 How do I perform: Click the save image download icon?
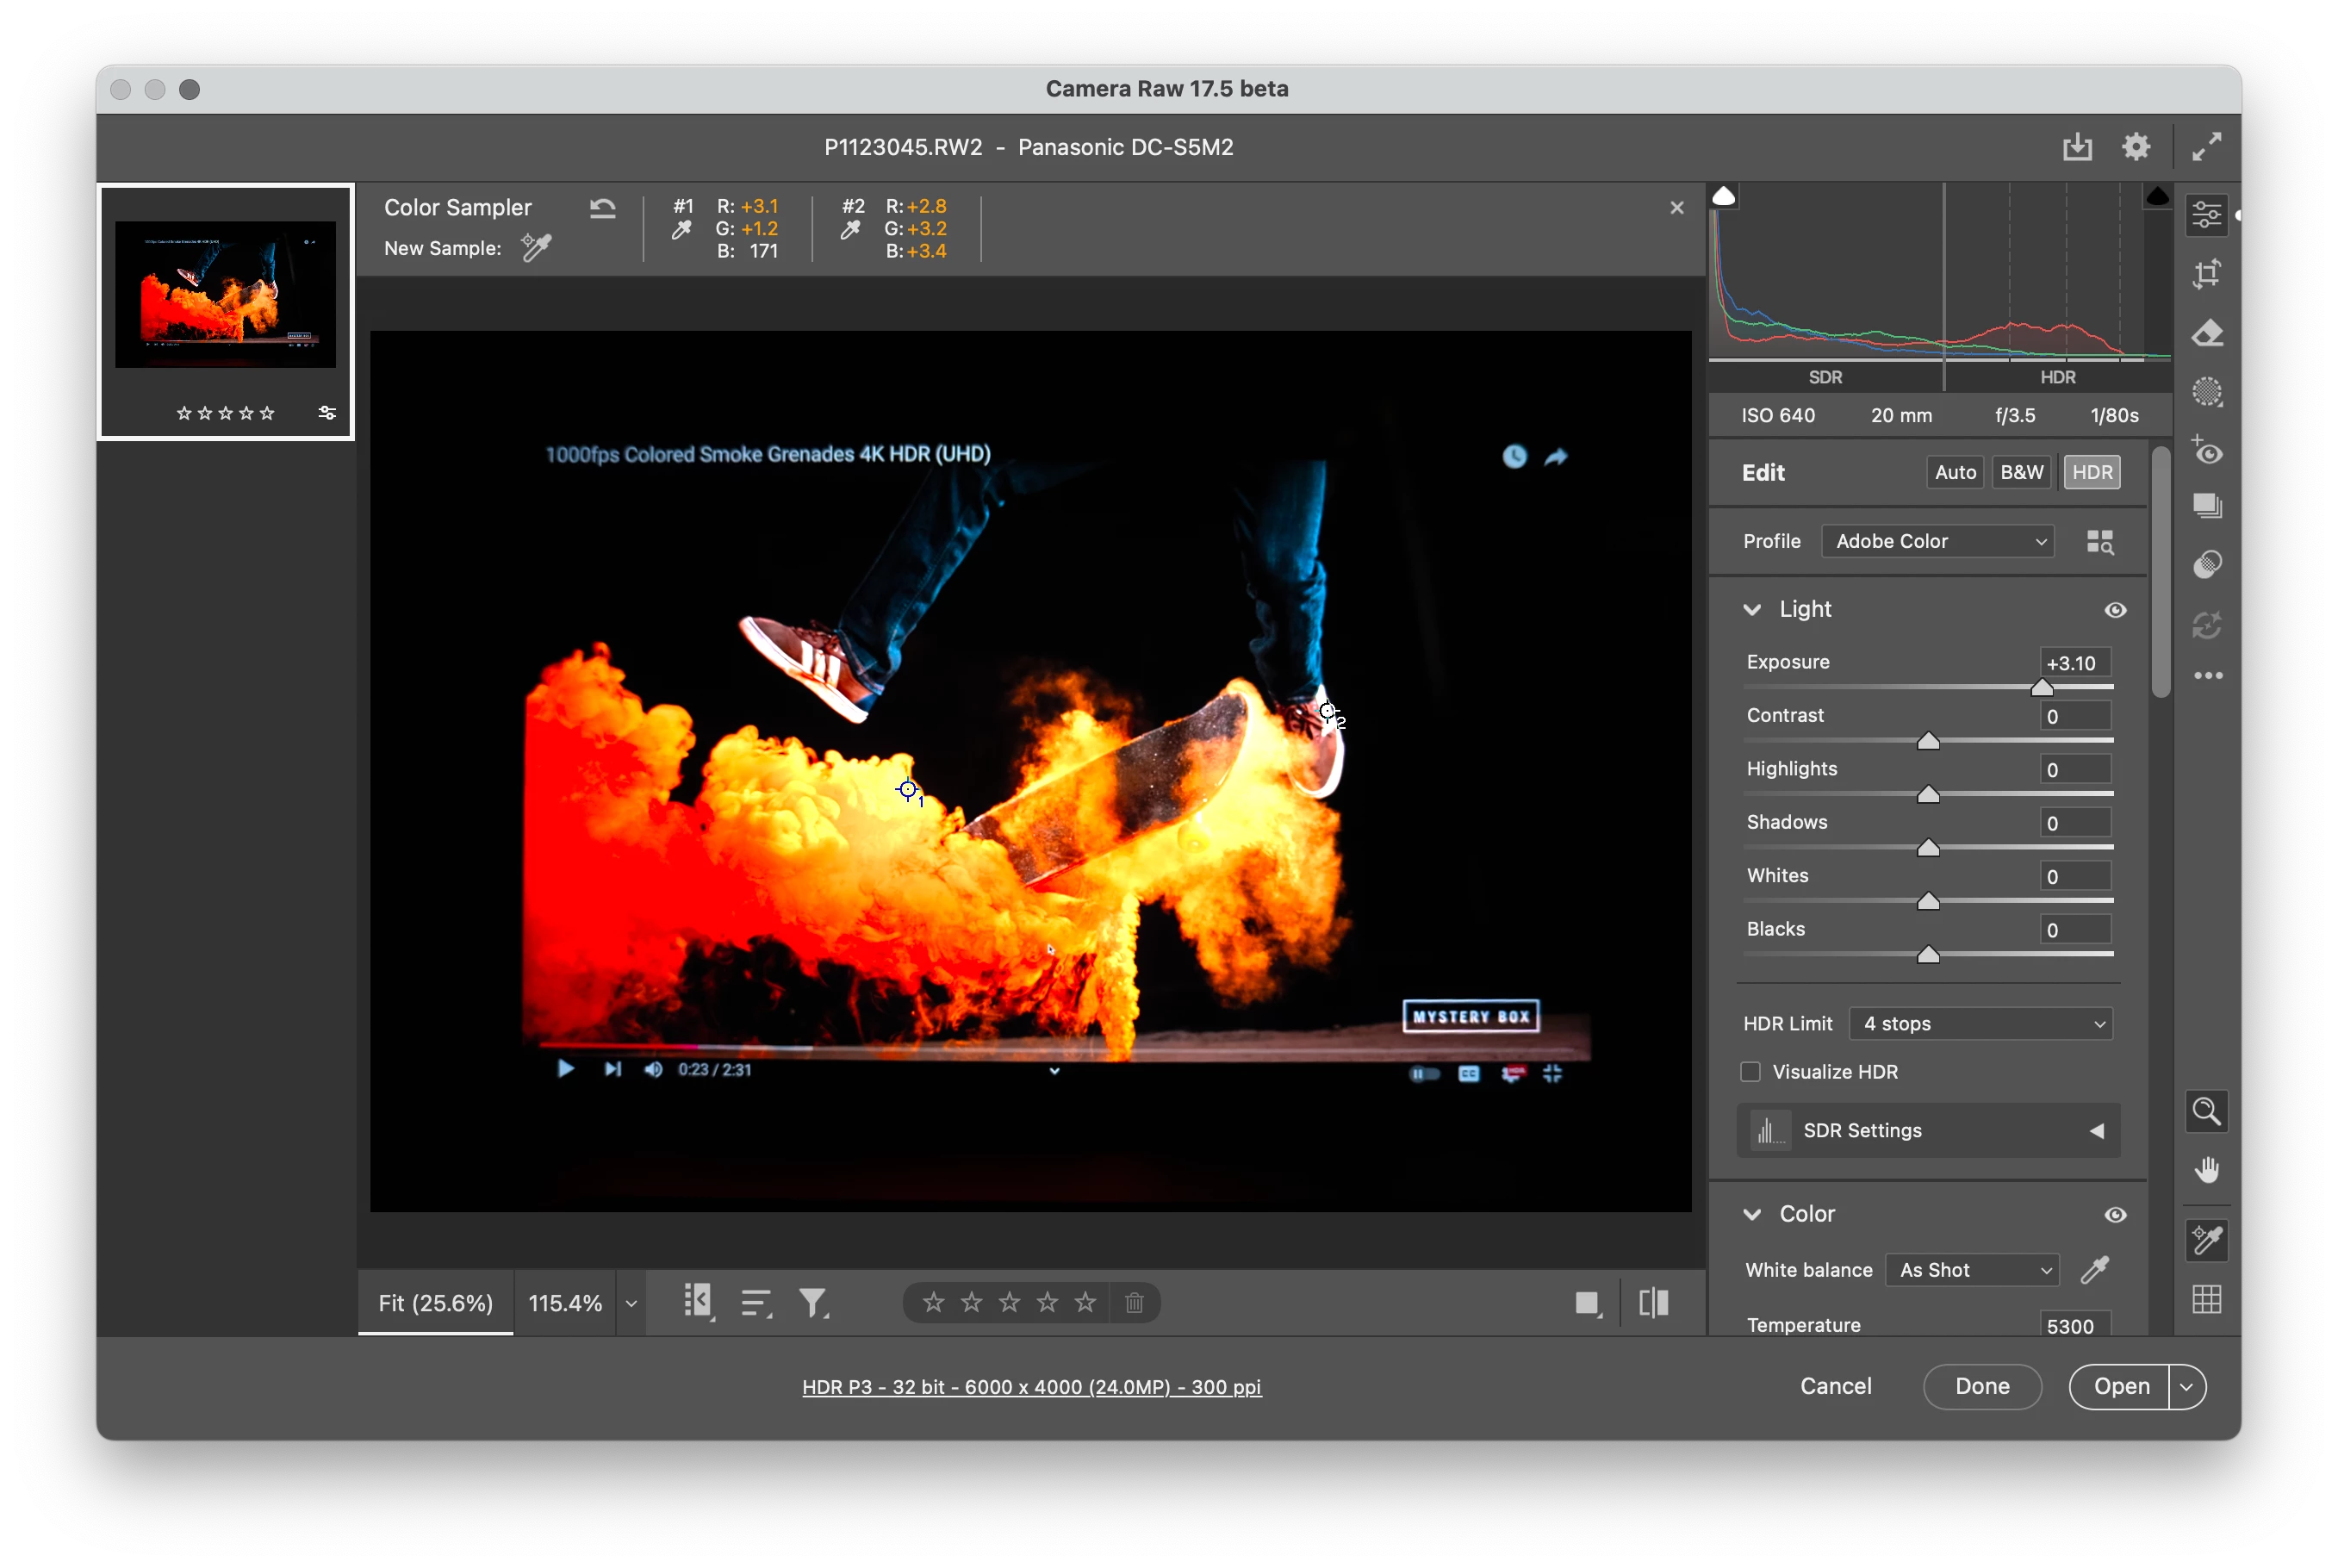(2077, 147)
